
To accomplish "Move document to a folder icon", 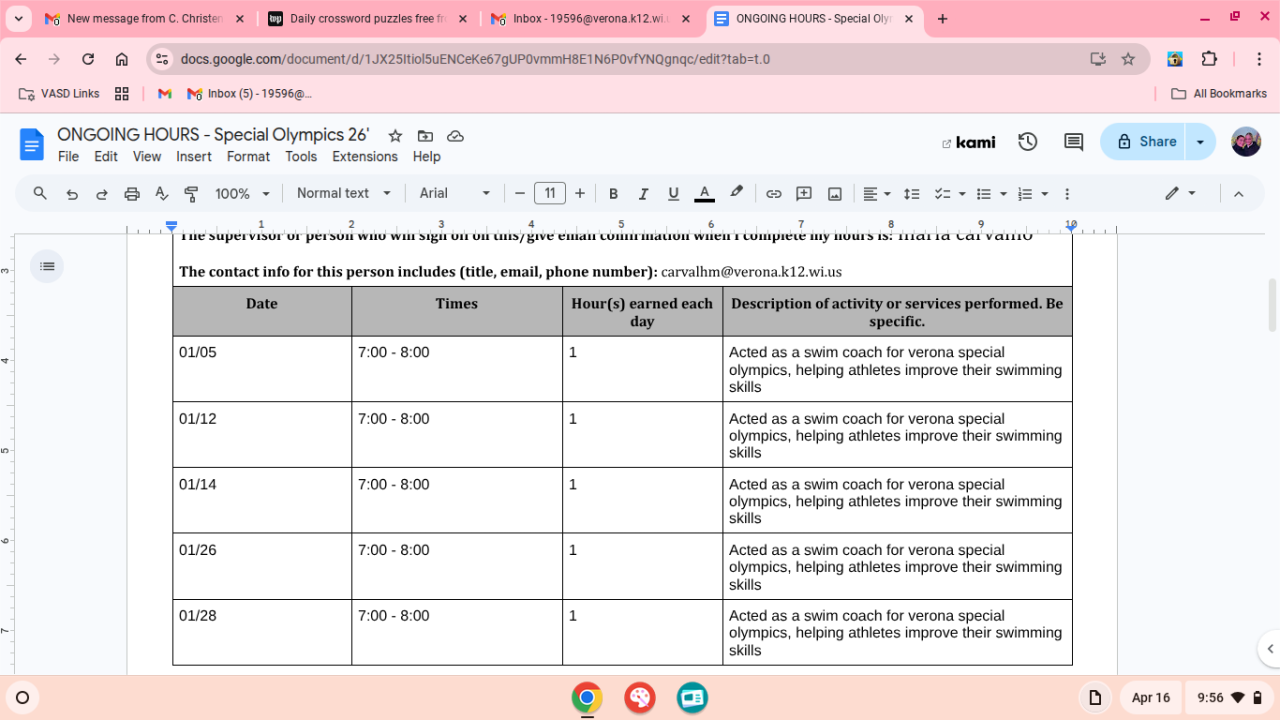I will pos(425,136).
